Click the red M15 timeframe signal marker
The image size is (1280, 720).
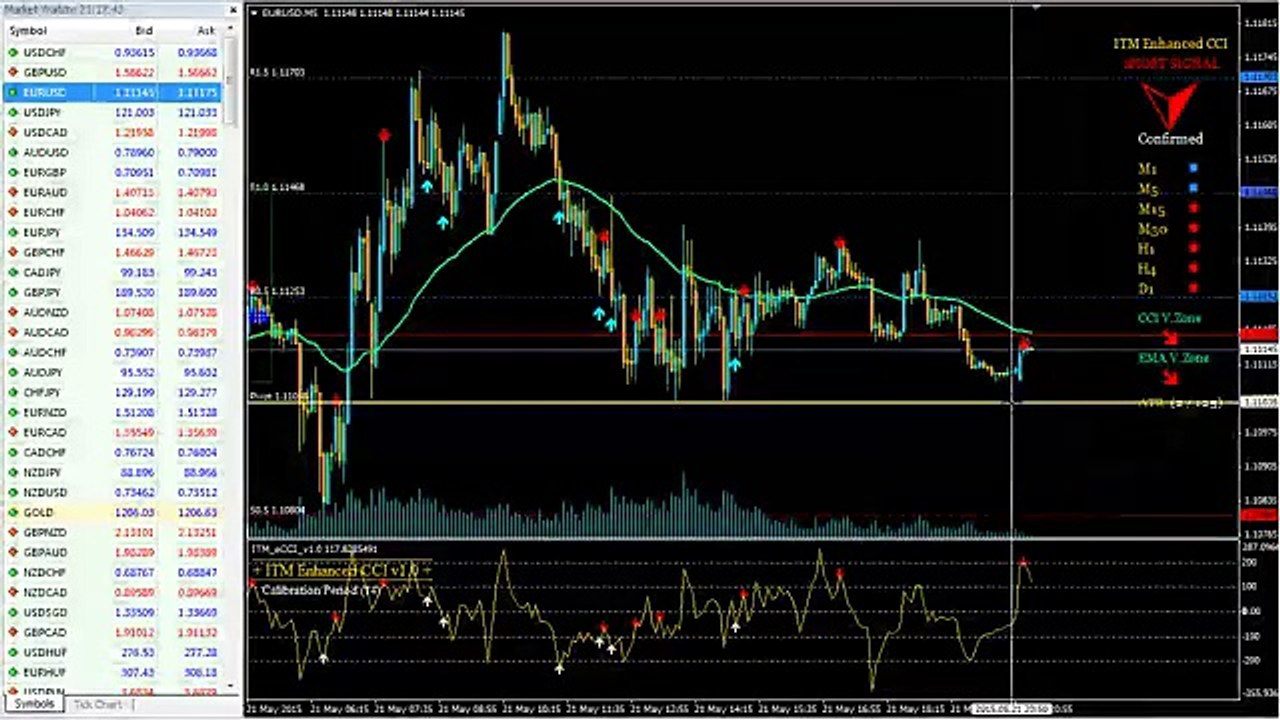click(x=1193, y=209)
